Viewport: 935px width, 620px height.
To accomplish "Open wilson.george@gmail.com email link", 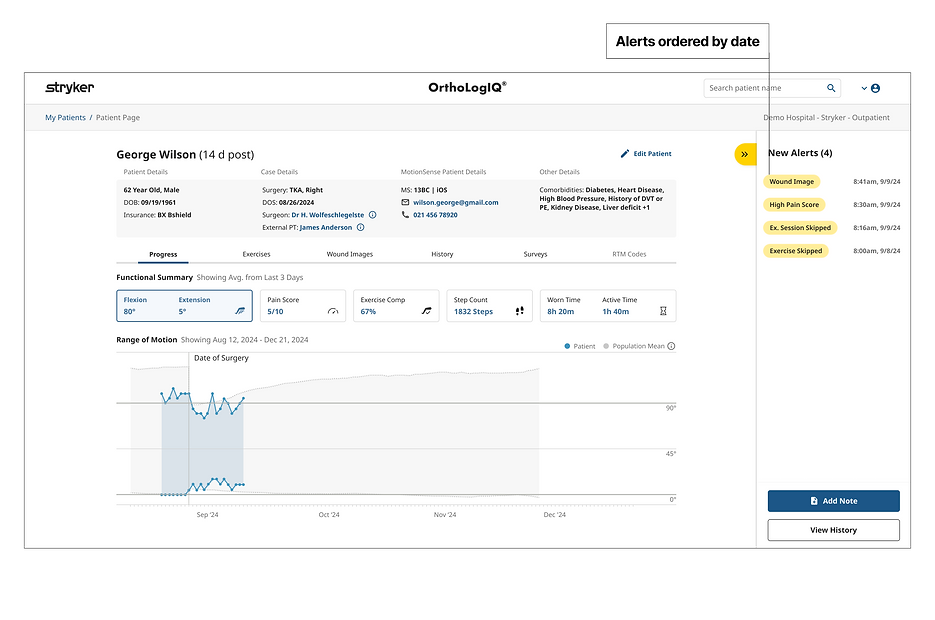I will [456, 203].
